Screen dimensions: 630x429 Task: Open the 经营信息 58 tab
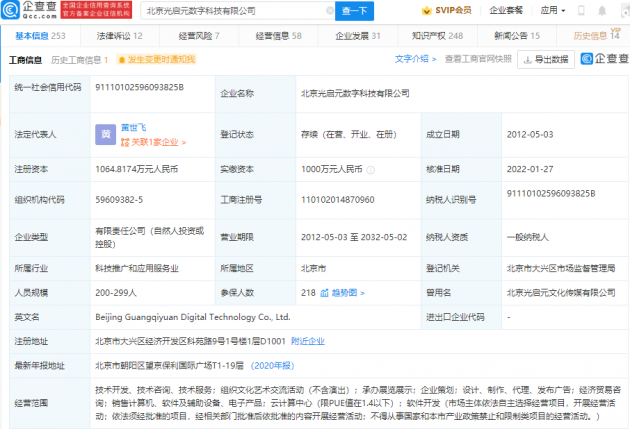click(x=278, y=36)
